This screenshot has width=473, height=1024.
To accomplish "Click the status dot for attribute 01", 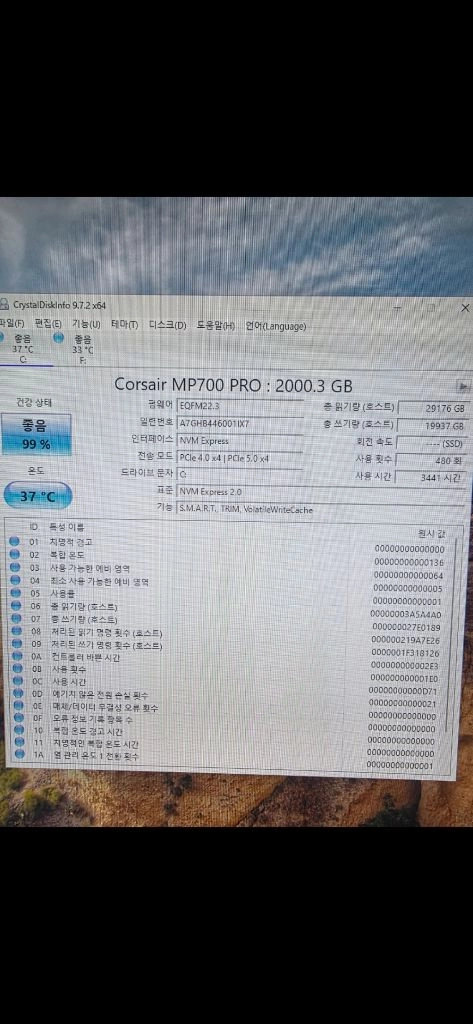I will point(15,541).
